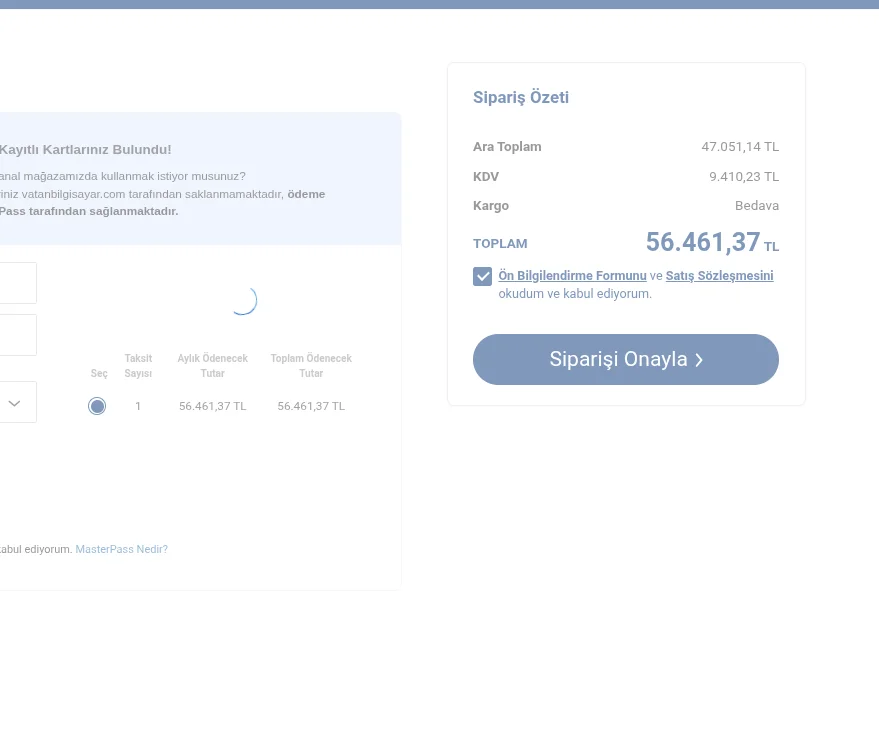
Task: Expand the dropdown chevron beside installment table
Action: tap(15, 403)
